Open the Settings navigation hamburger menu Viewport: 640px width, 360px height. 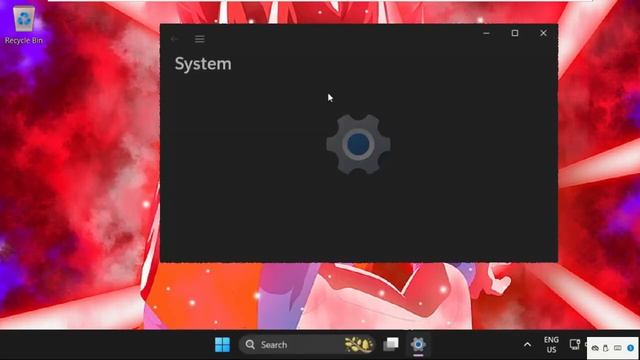(x=200, y=39)
